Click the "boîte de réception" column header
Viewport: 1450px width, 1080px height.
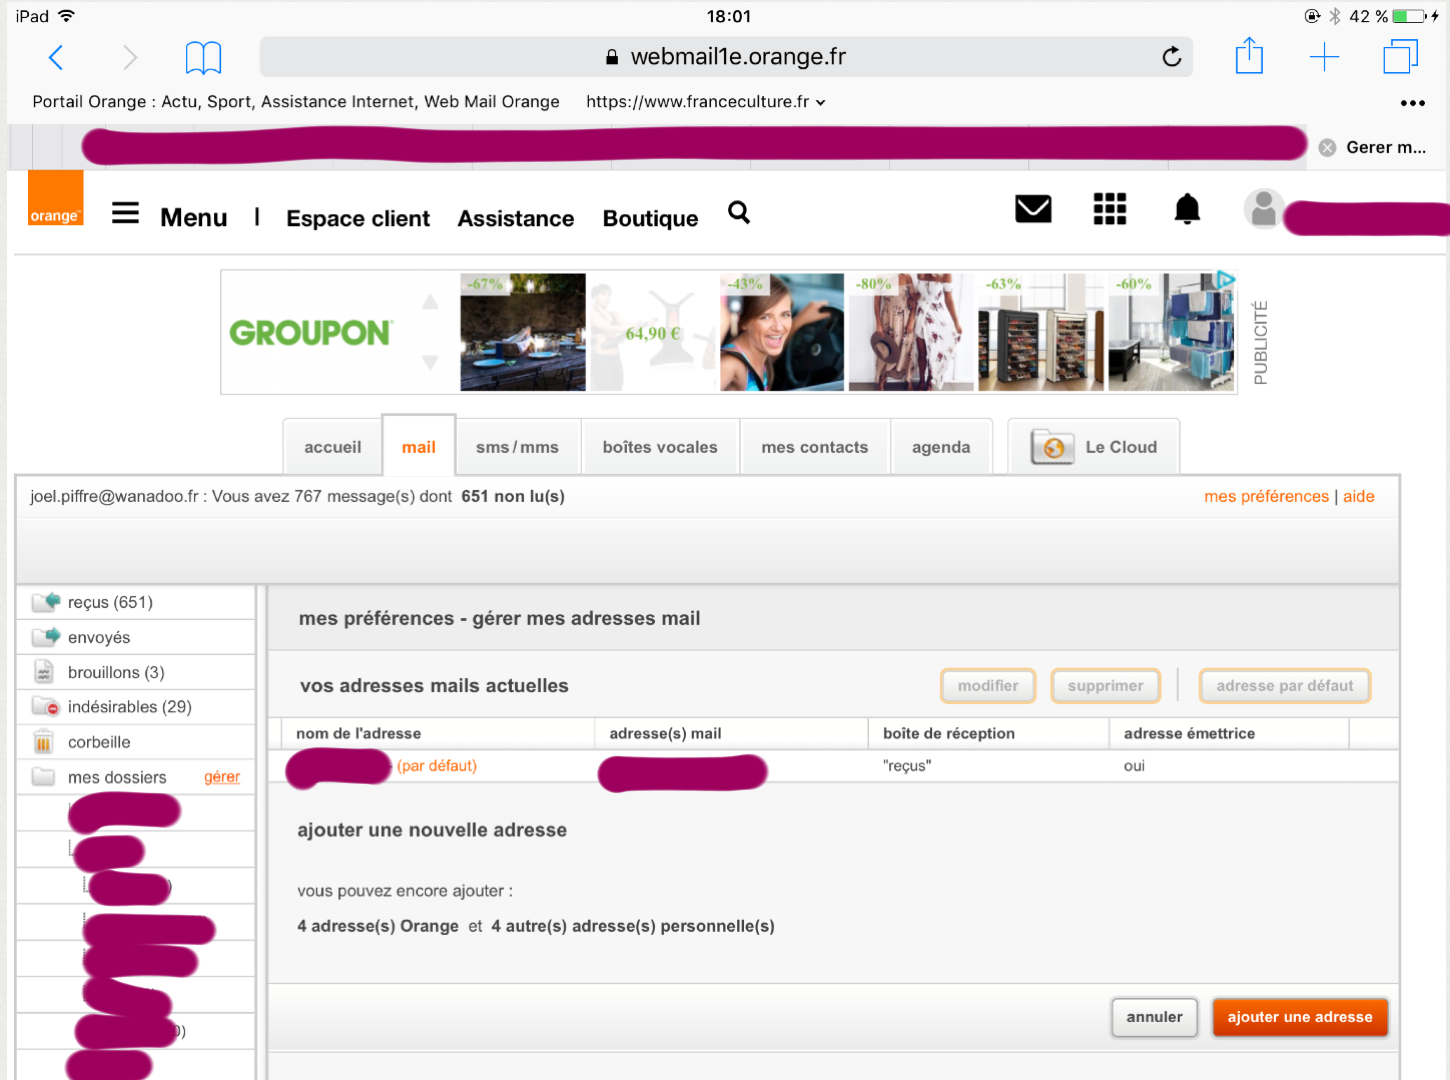click(949, 734)
